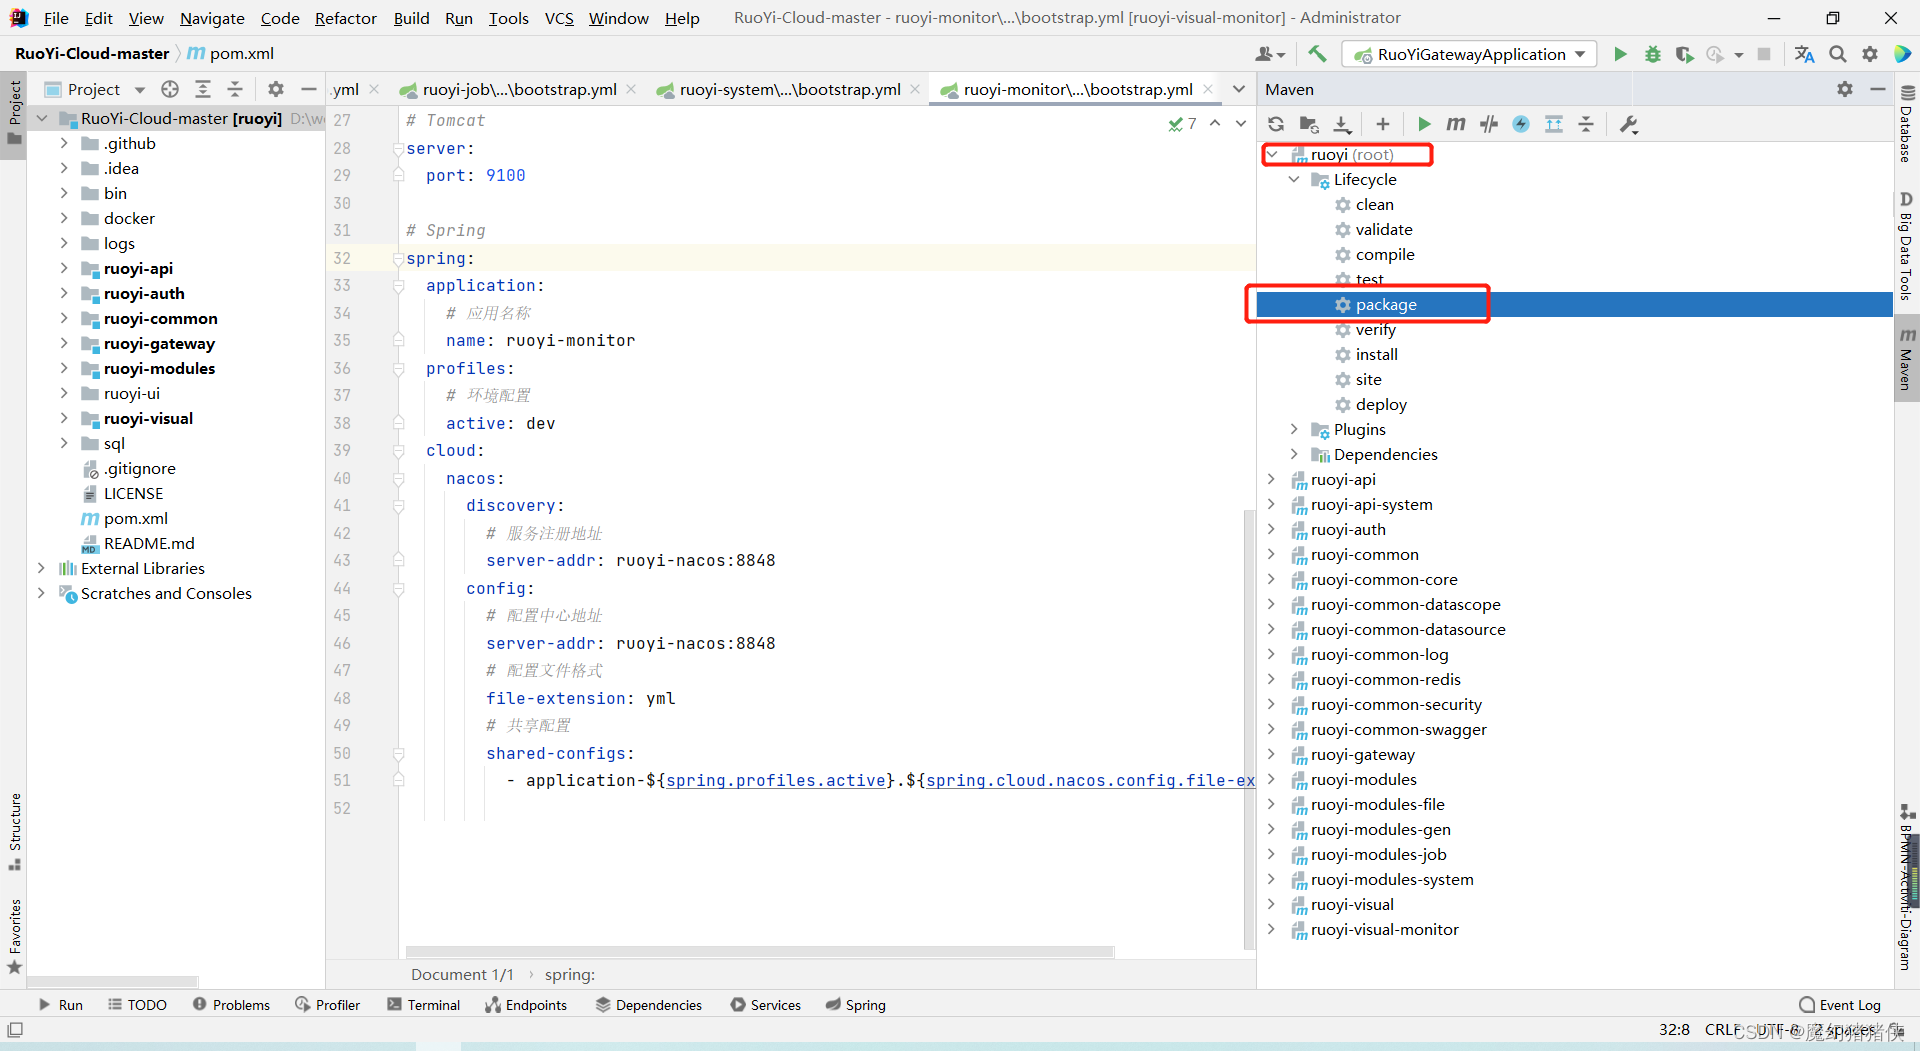Screen dimensions: 1920x1051
Task: Run RuoYiGatewayApplication with green play button
Action: pyautogui.click(x=1620, y=54)
